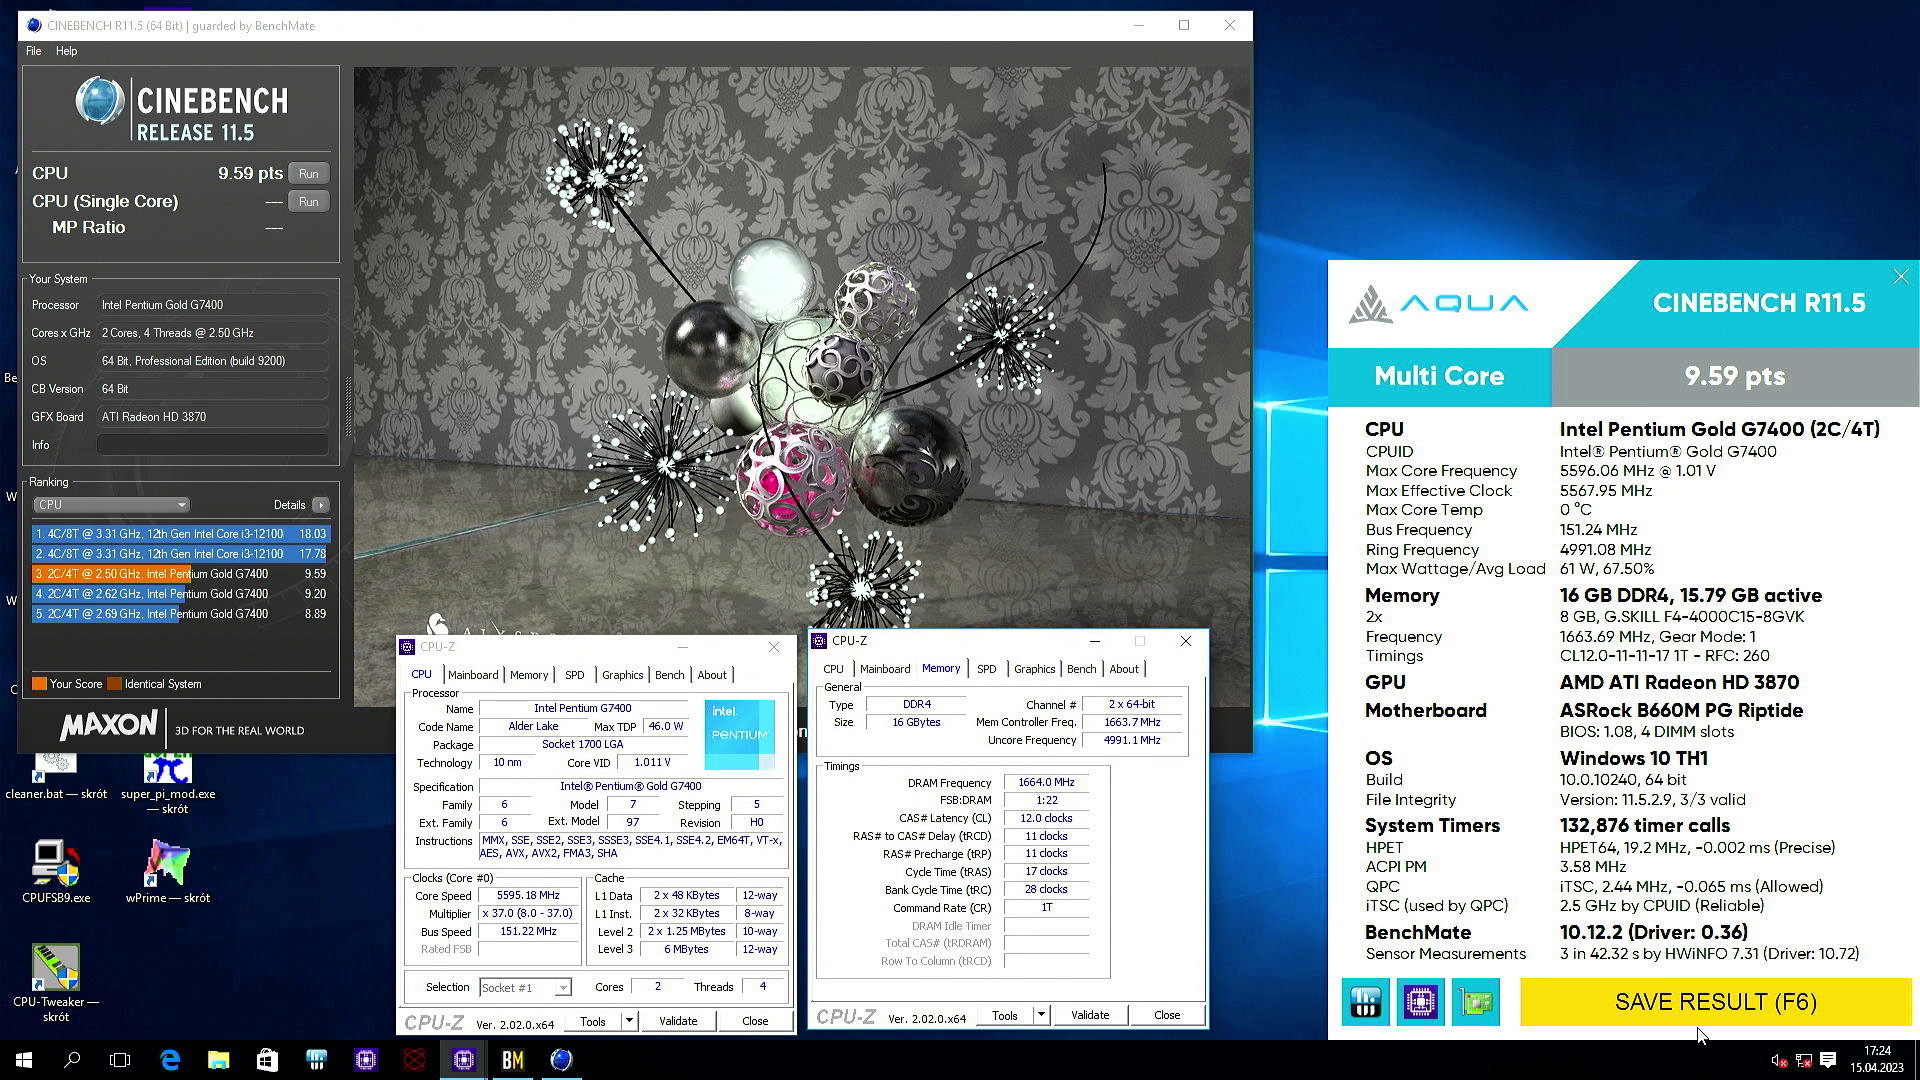The width and height of the screenshot is (1920, 1080).
Task: Click muted volume tray icon
Action: point(1779,1060)
